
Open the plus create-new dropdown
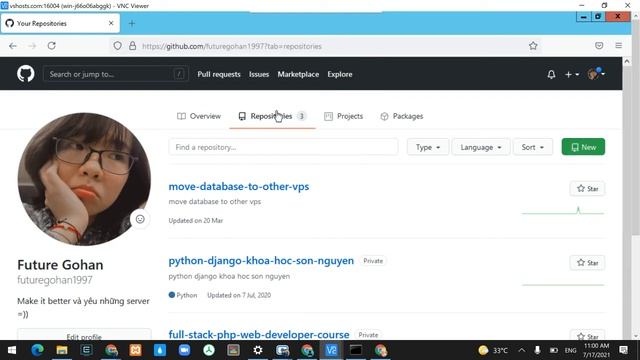coord(572,74)
